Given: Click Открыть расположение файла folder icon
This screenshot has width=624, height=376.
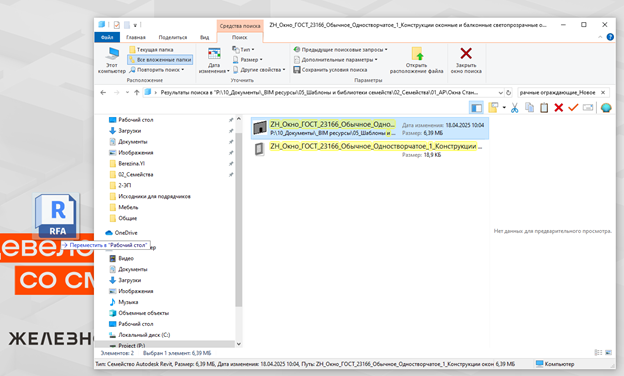Looking at the screenshot, I should [417, 54].
